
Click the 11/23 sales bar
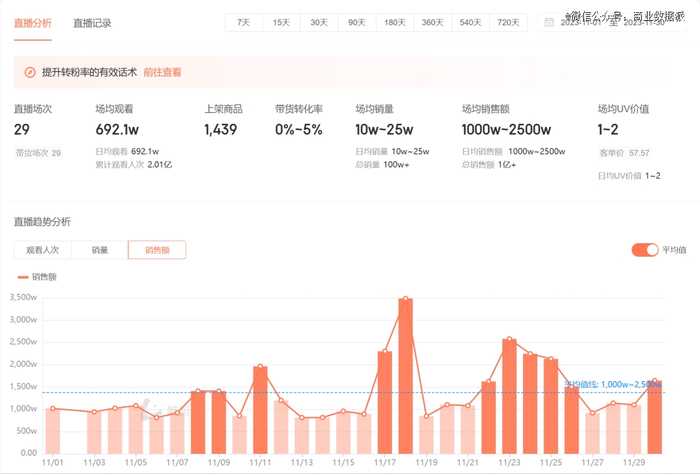pyautogui.click(x=509, y=396)
